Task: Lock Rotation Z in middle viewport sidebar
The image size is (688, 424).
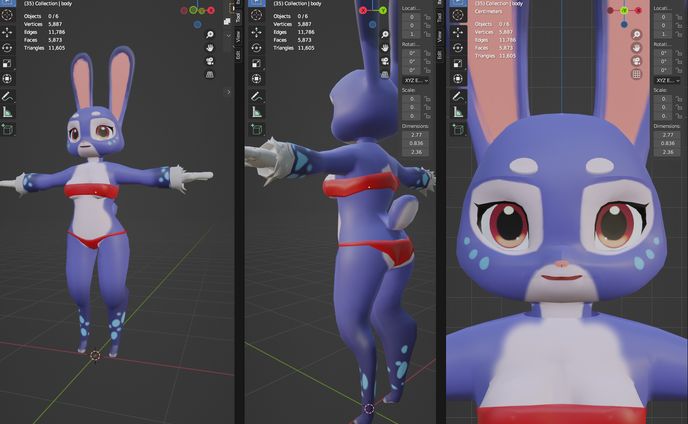Action: [427, 70]
